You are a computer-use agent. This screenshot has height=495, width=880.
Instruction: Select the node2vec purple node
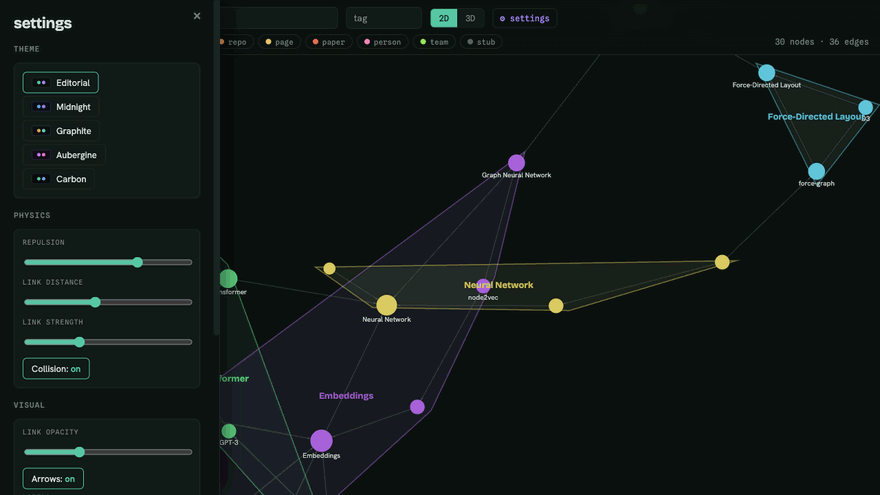click(x=483, y=286)
